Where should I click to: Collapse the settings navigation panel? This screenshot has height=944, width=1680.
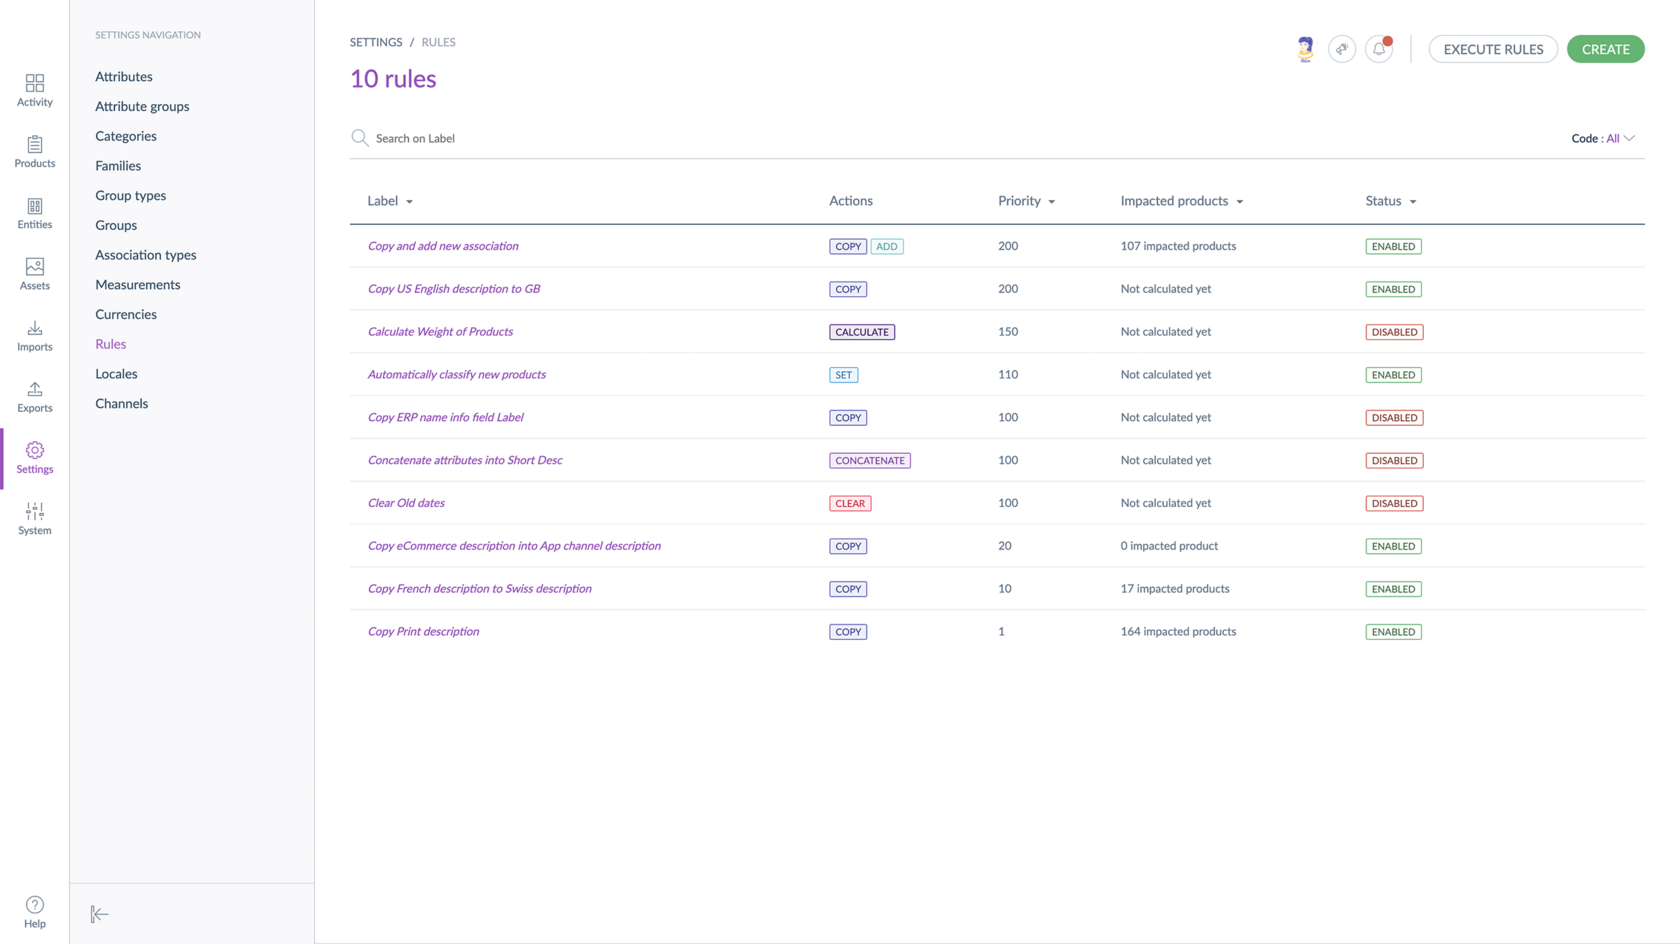tap(99, 914)
